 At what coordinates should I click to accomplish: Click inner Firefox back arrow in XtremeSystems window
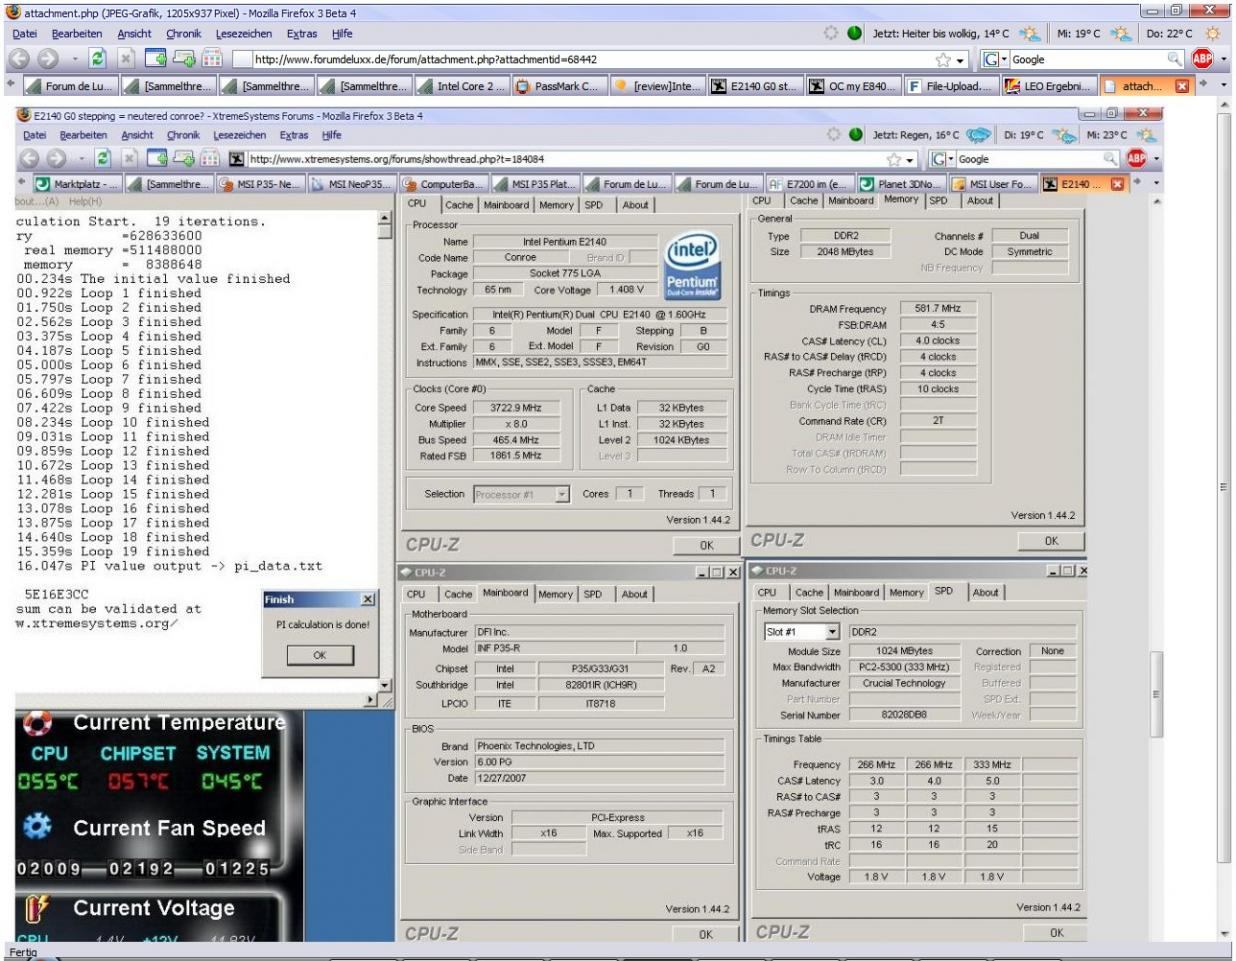click(x=30, y=158)
